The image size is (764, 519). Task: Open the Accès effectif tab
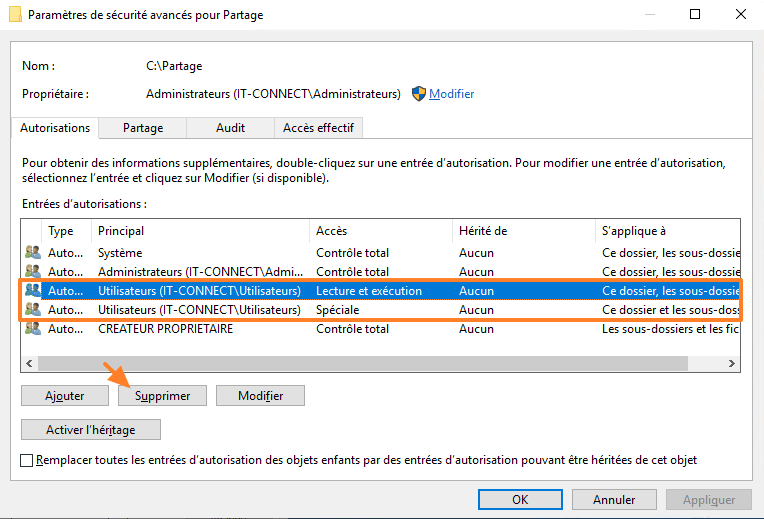tap(318, 128)
